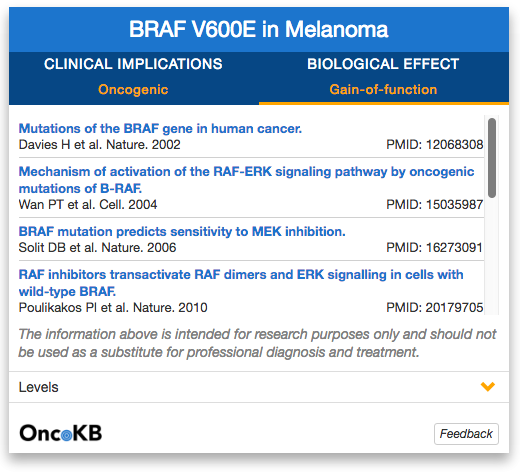Click the OncoKB logo
520x475 pixels.
[x=61, y=433]
